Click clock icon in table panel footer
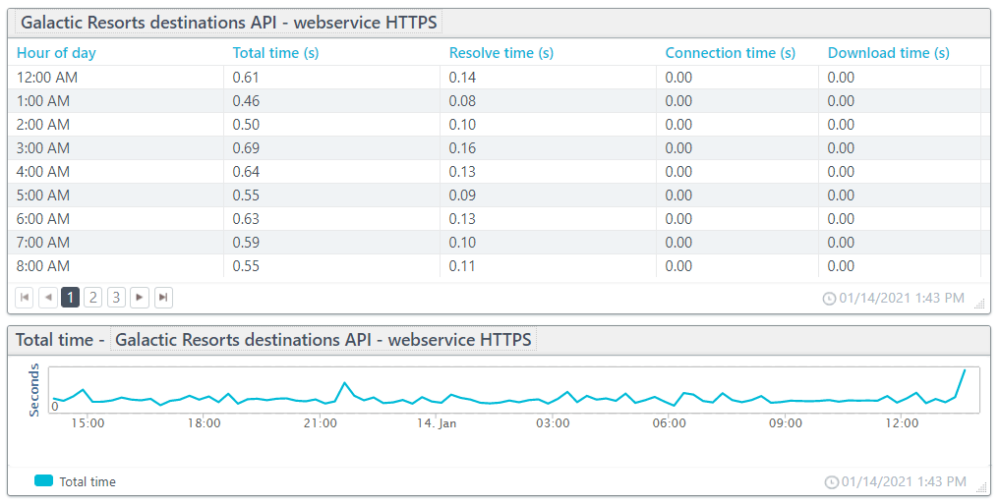This screenshot has width=1000, height=503. pos(829,298)
